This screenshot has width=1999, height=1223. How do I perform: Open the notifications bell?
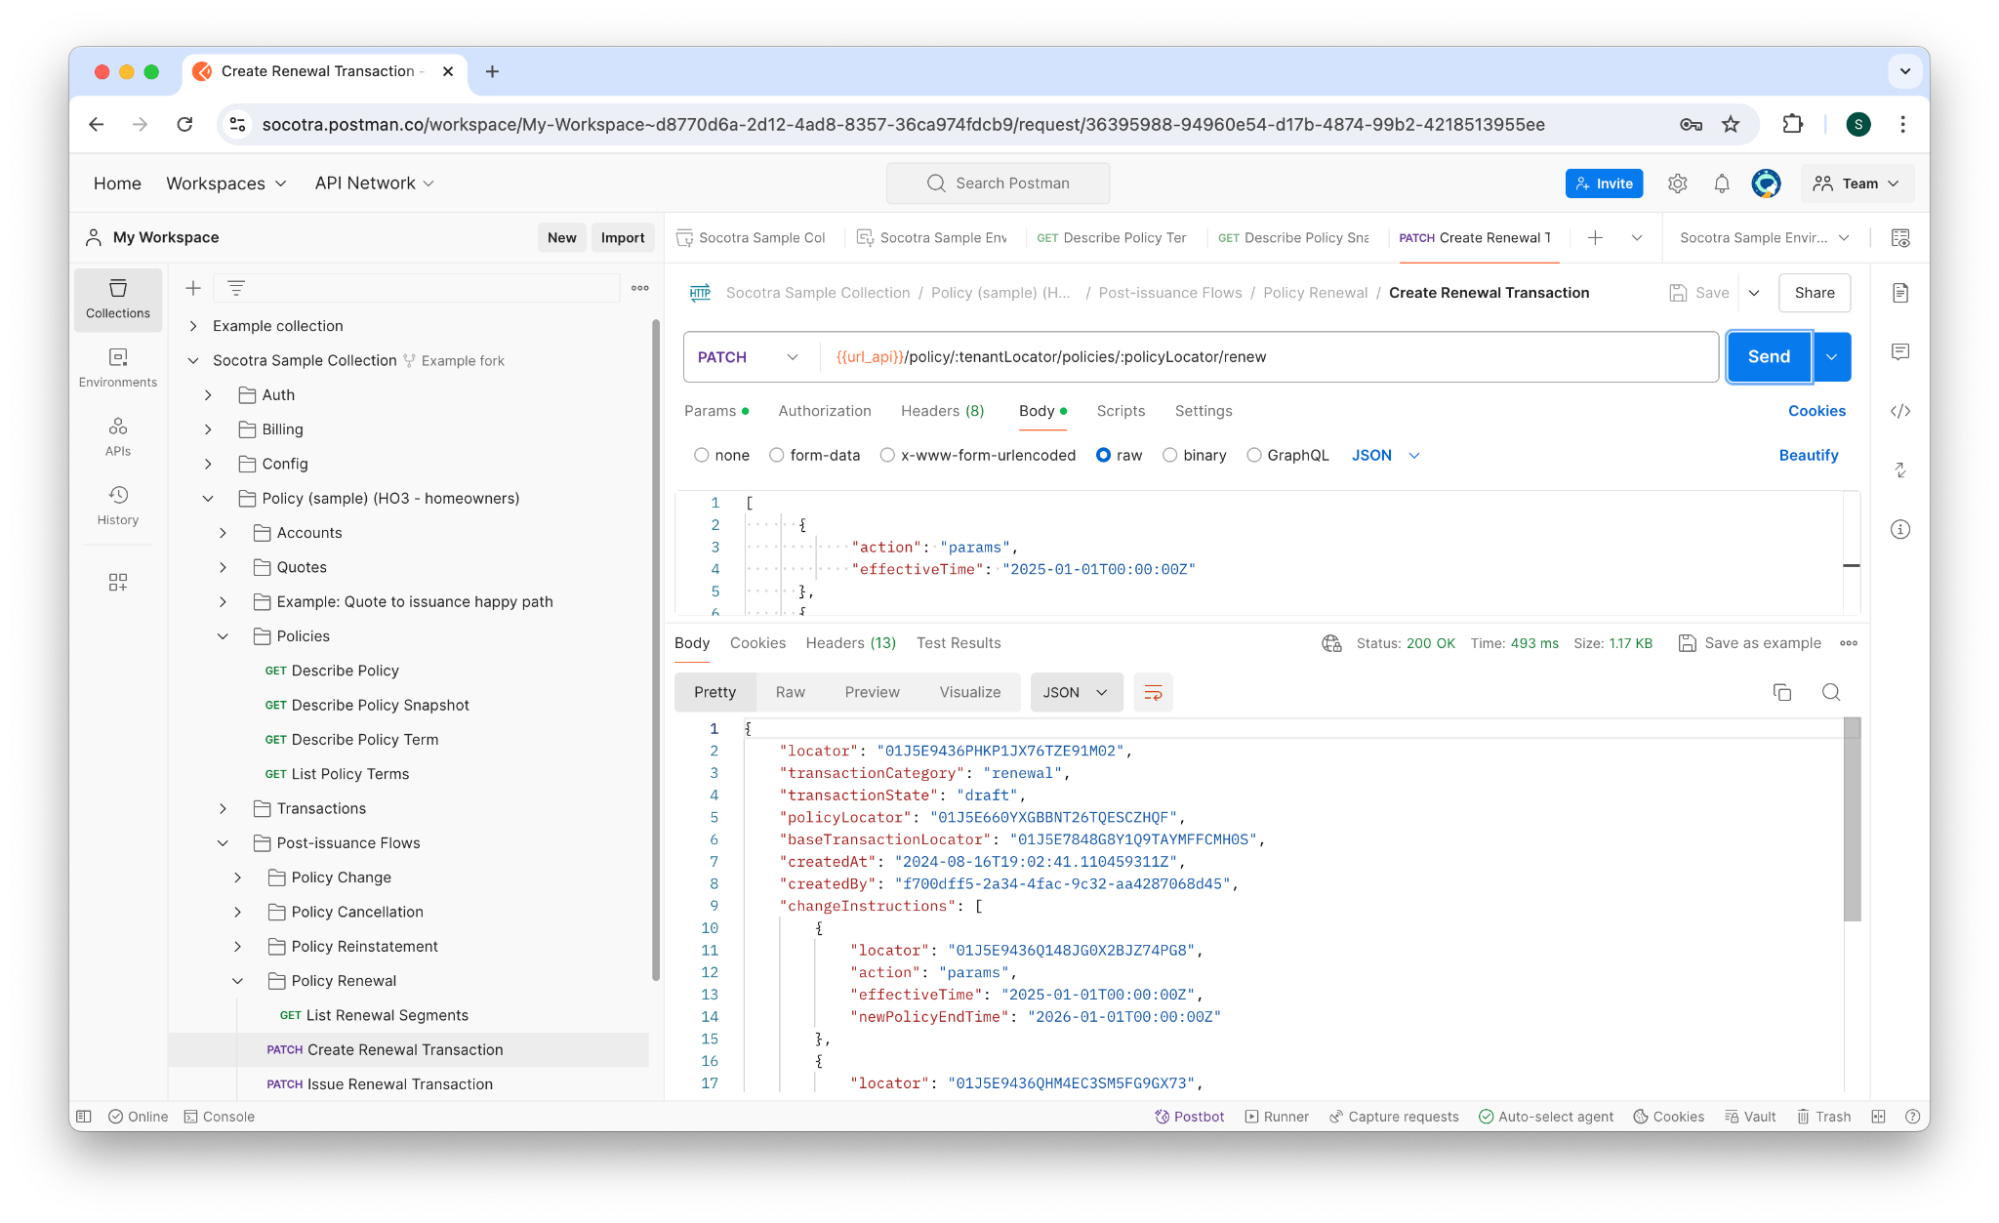[1721, 183]
